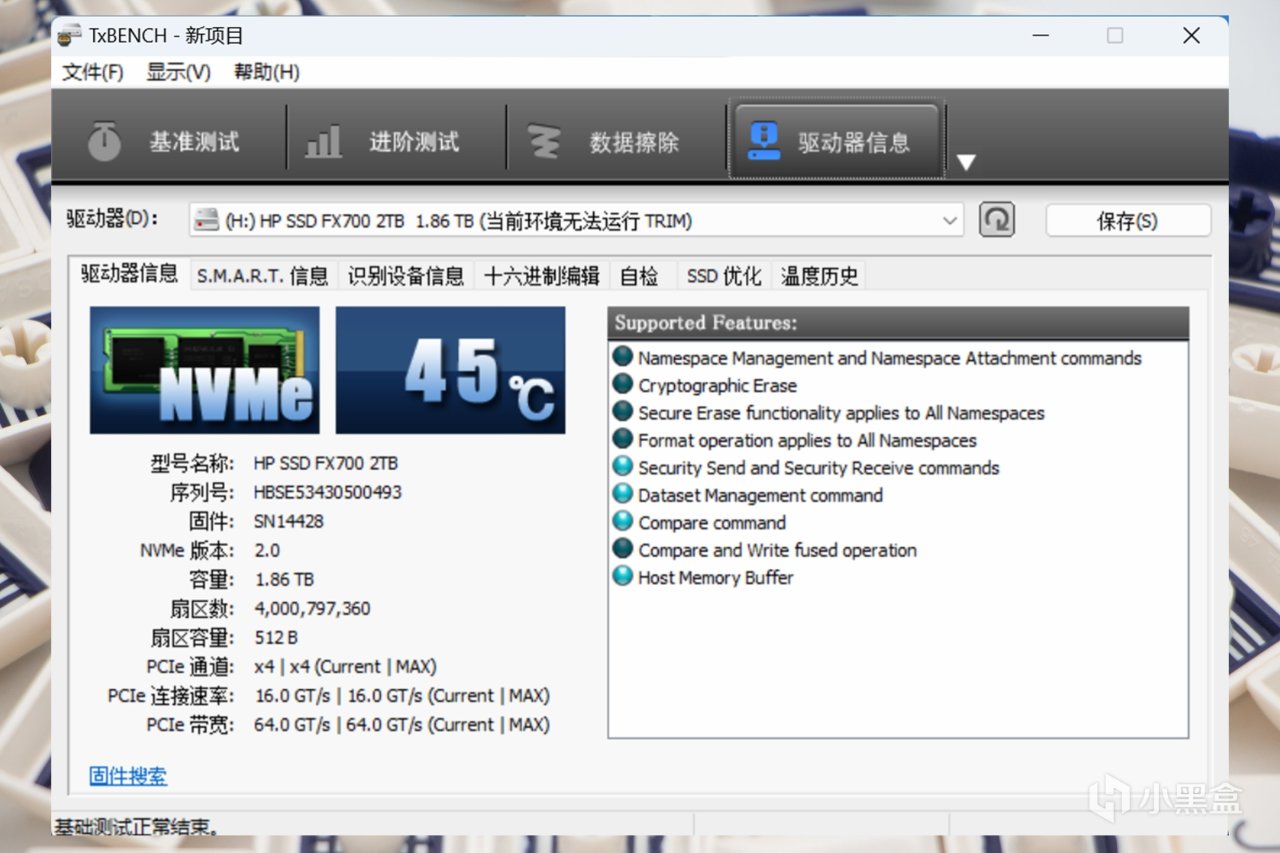This screenshot has width=1280, height=853.
Task: Open the 数据擦除 eraser icon
Action: pyautogui.click(x=544, y=142)
